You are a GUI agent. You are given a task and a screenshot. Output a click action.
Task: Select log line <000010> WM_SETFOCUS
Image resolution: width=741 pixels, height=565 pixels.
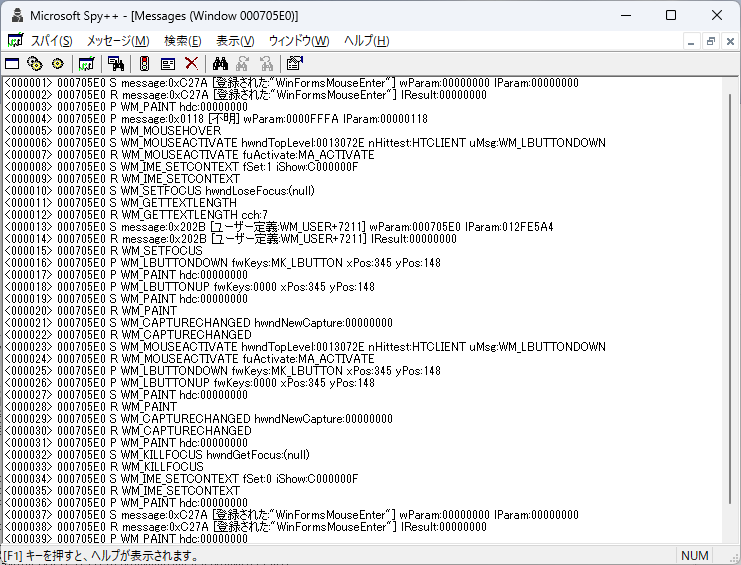point(159,191)
